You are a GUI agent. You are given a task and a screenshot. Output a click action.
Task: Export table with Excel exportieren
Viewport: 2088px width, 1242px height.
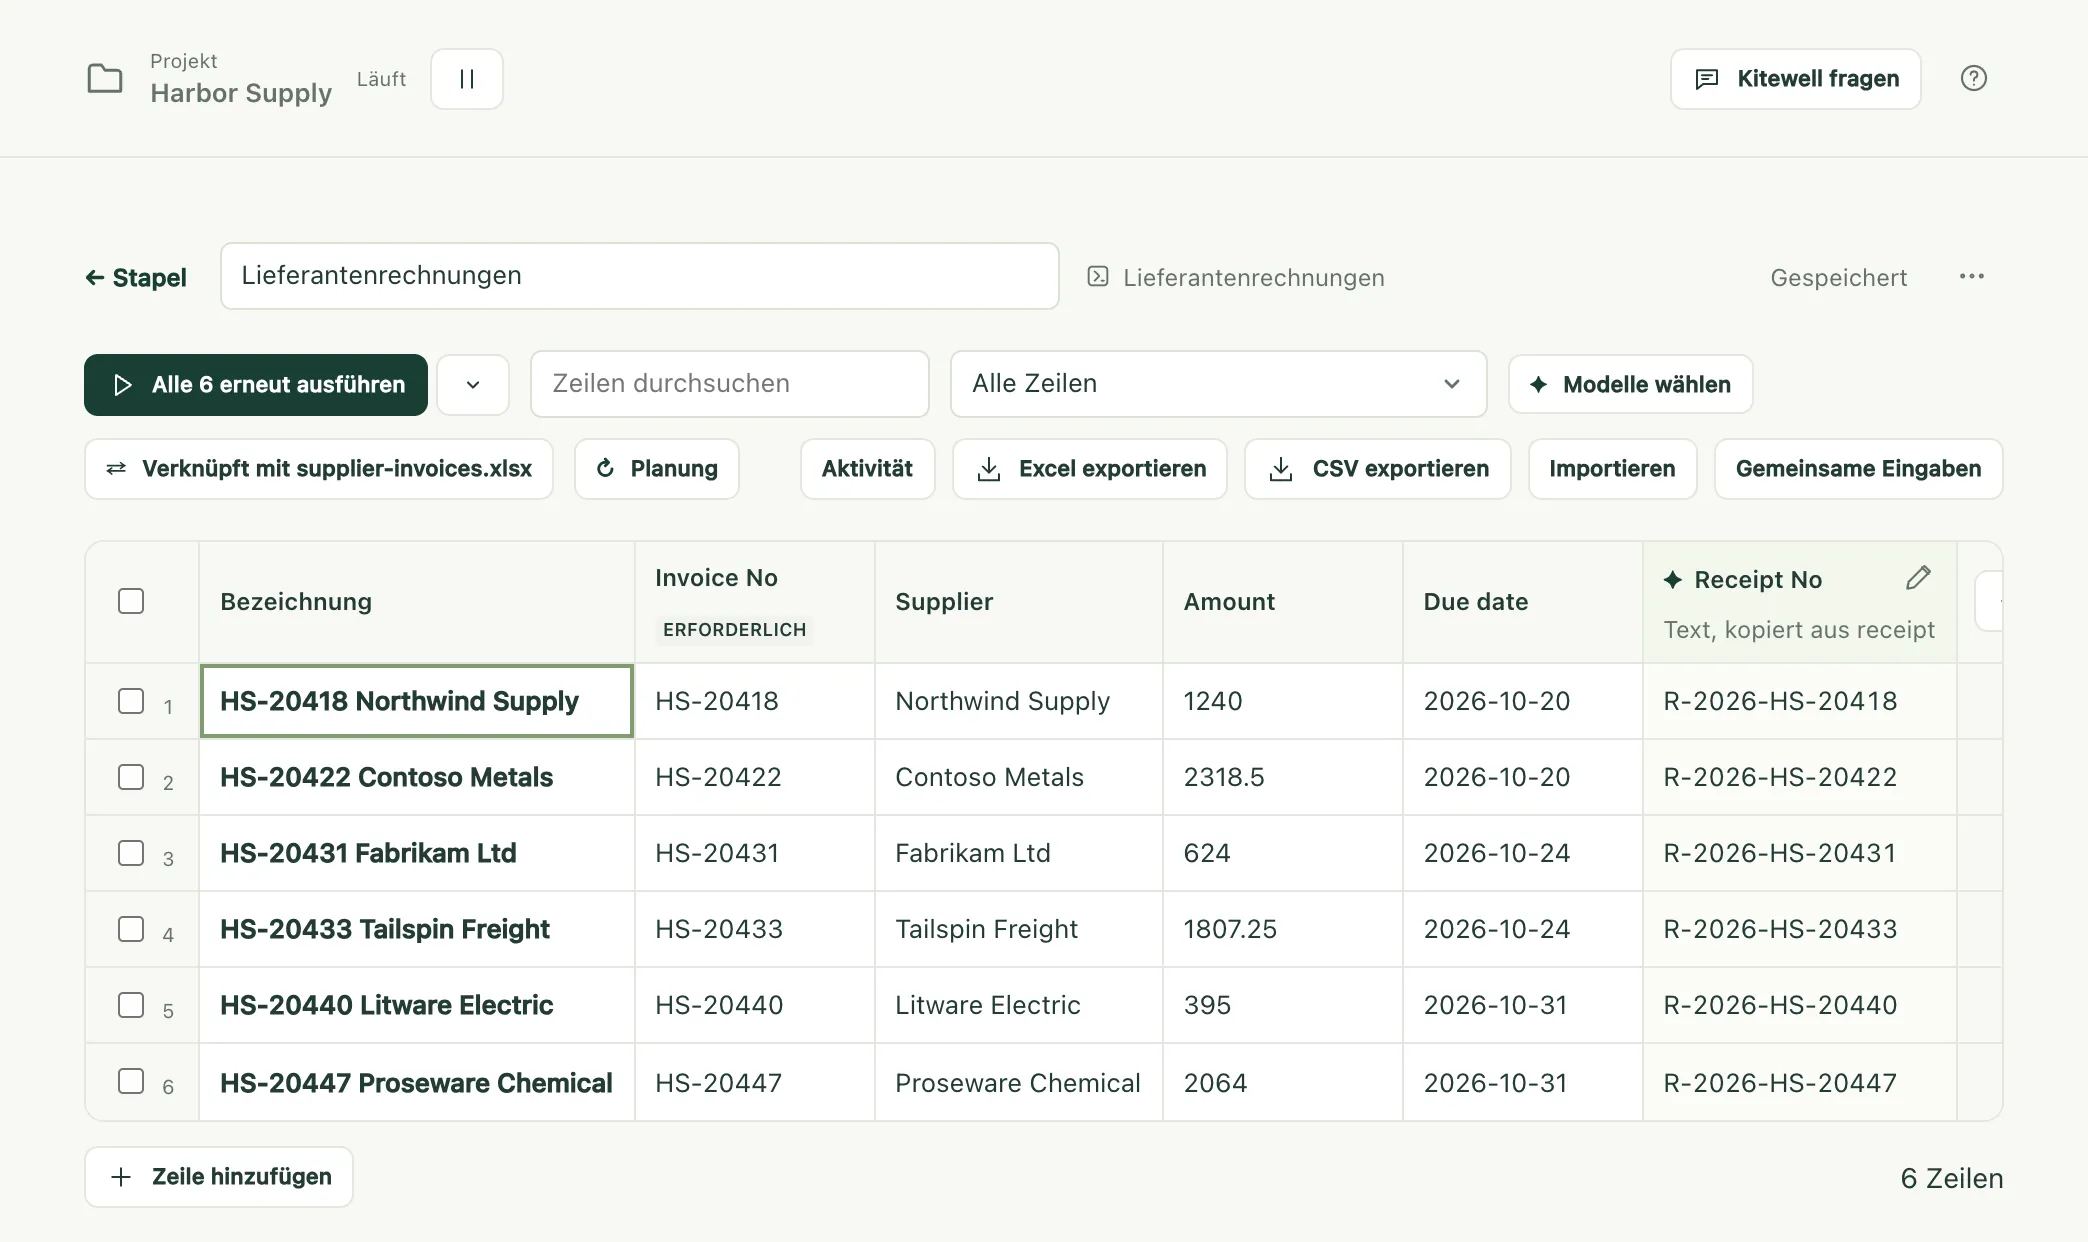[1090, 469]
